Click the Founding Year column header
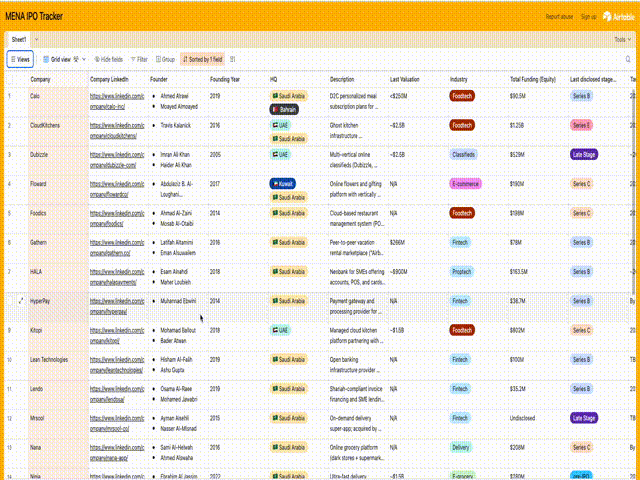The image size is (640, 480). pos(238,80)
